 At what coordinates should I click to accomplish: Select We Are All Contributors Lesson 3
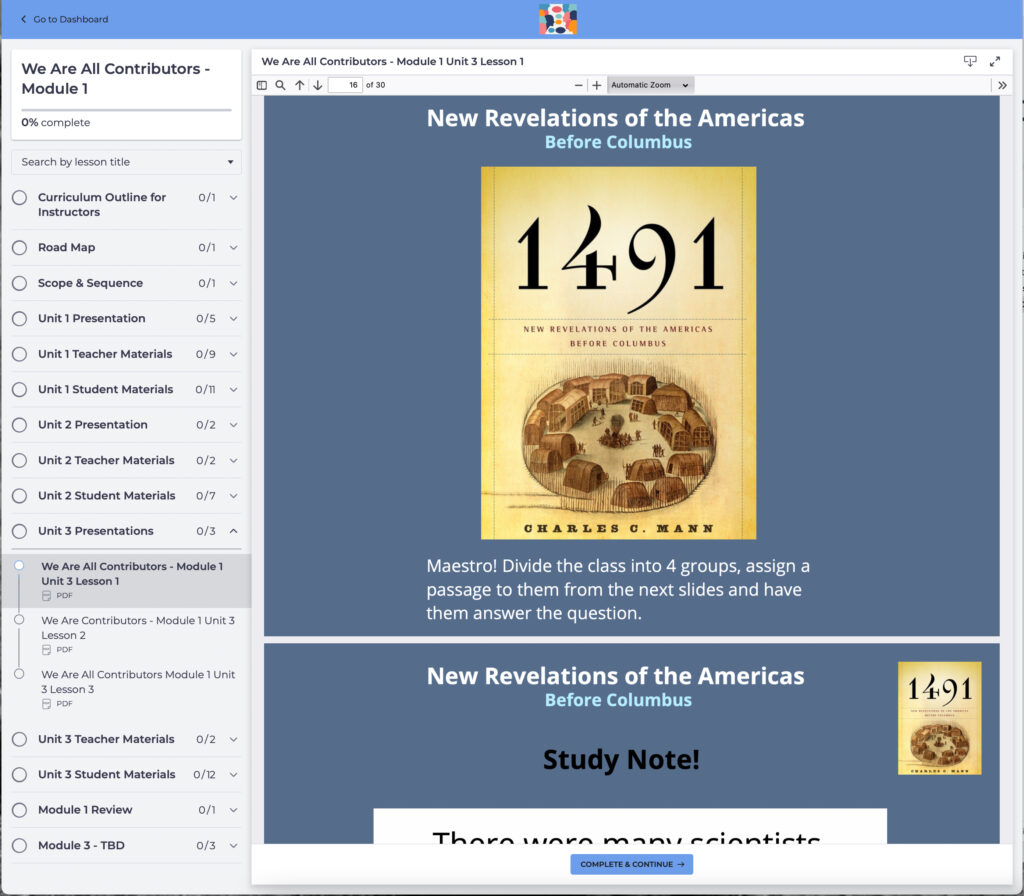137,681
